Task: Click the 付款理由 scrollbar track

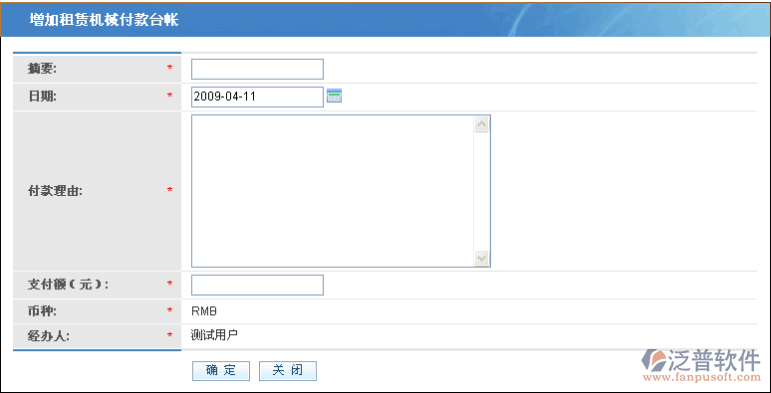Action: coord(481,191)
